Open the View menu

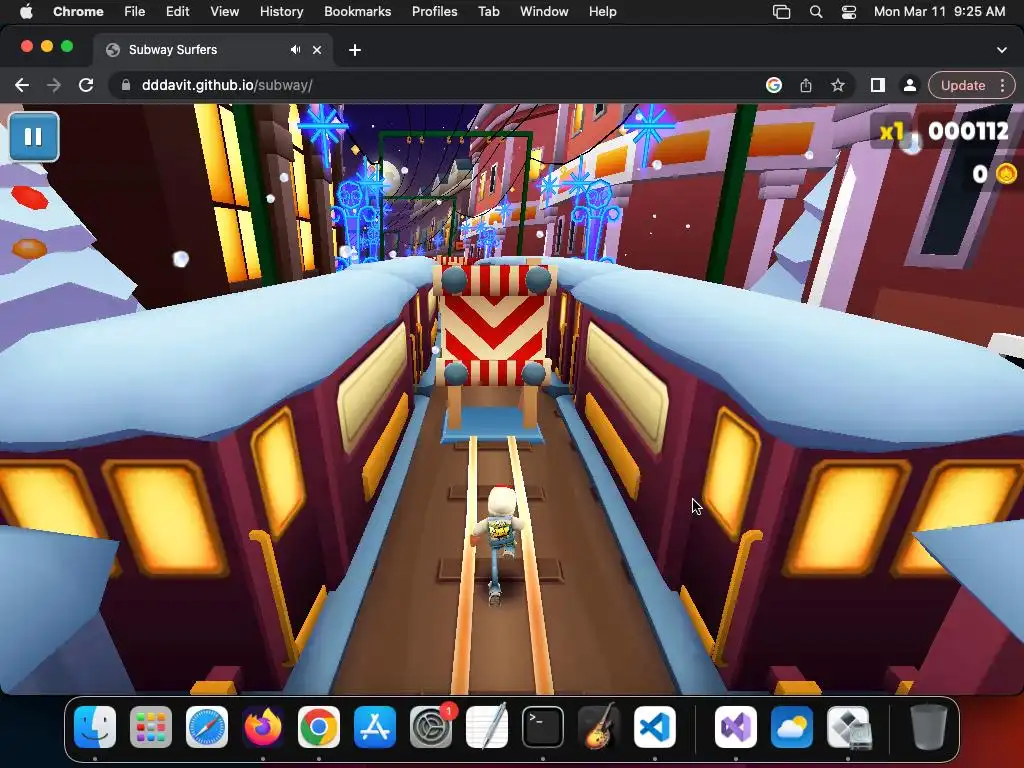(224, 11)
